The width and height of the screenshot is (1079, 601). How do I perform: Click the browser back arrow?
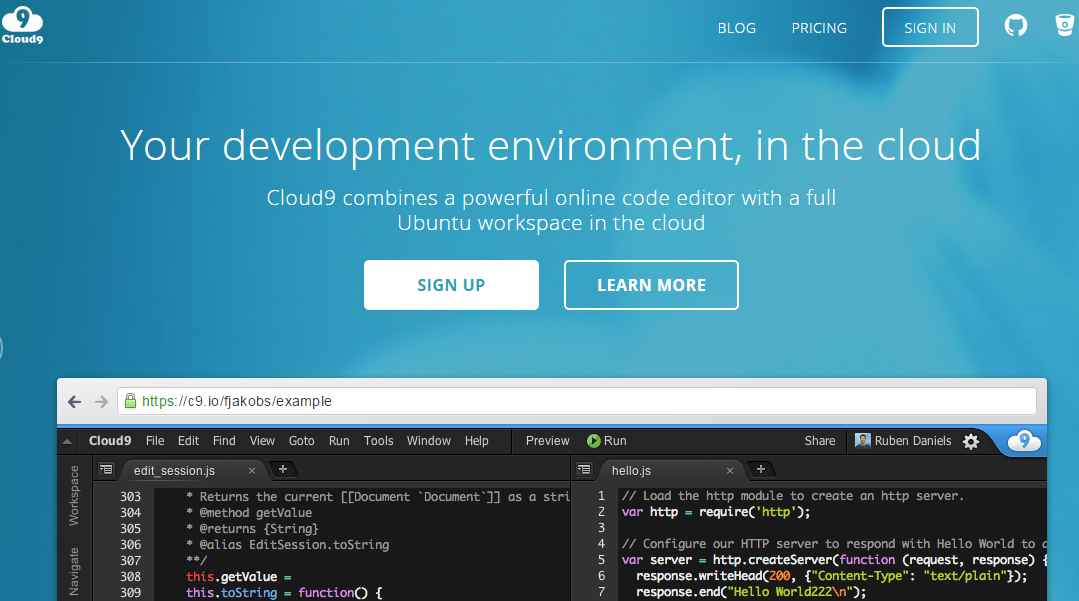pyautogui.click(x=74, y=401)
